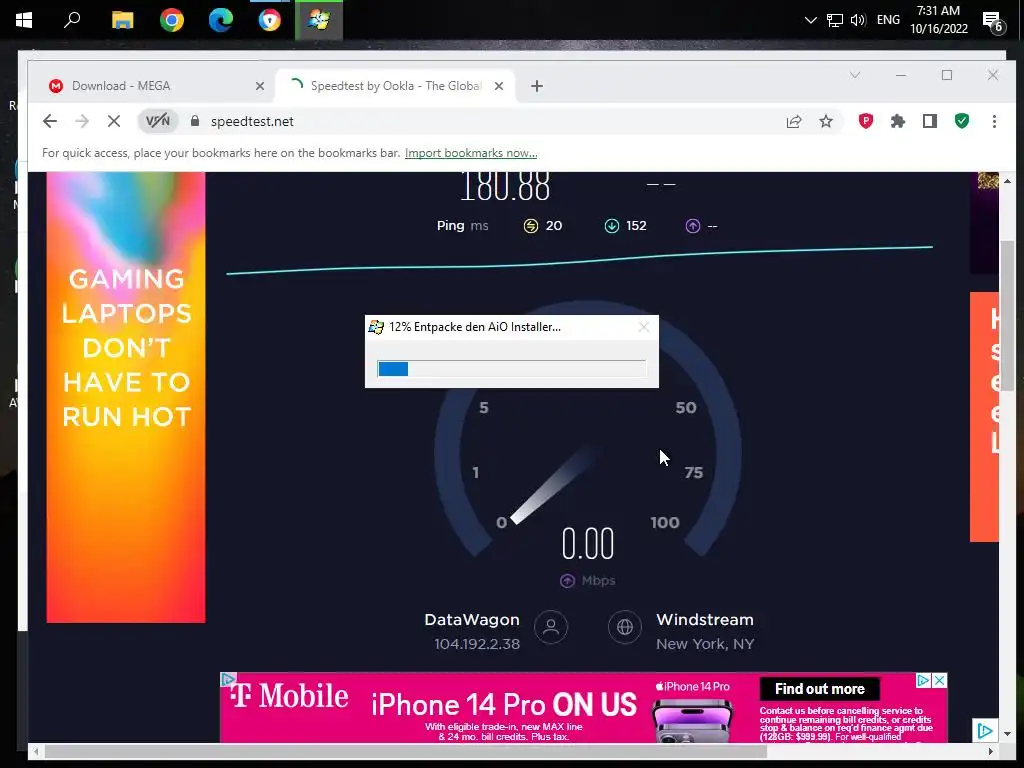Click New York, NY server location
This screenshot has height=768, width=1024.
pos(705,644)
